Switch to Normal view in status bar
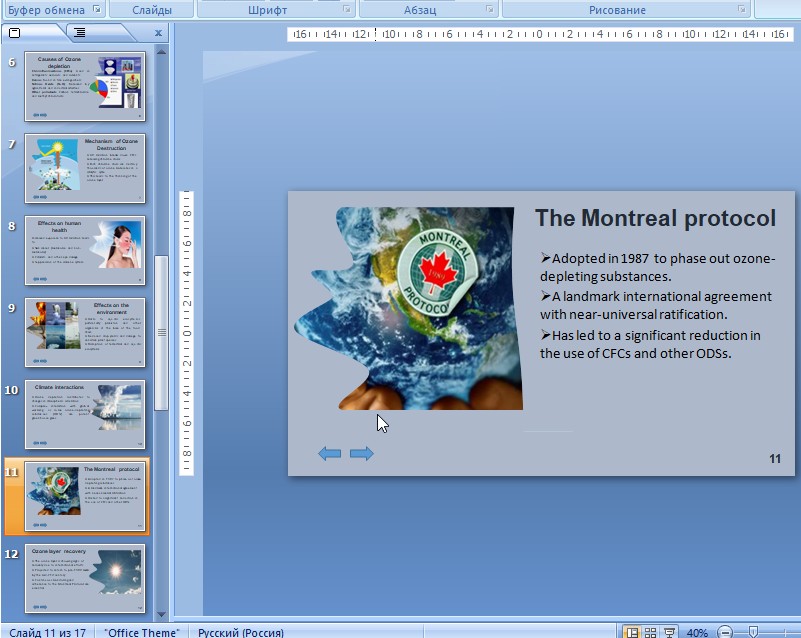Screen dimensions: 801x638 [x=632, y=632]
